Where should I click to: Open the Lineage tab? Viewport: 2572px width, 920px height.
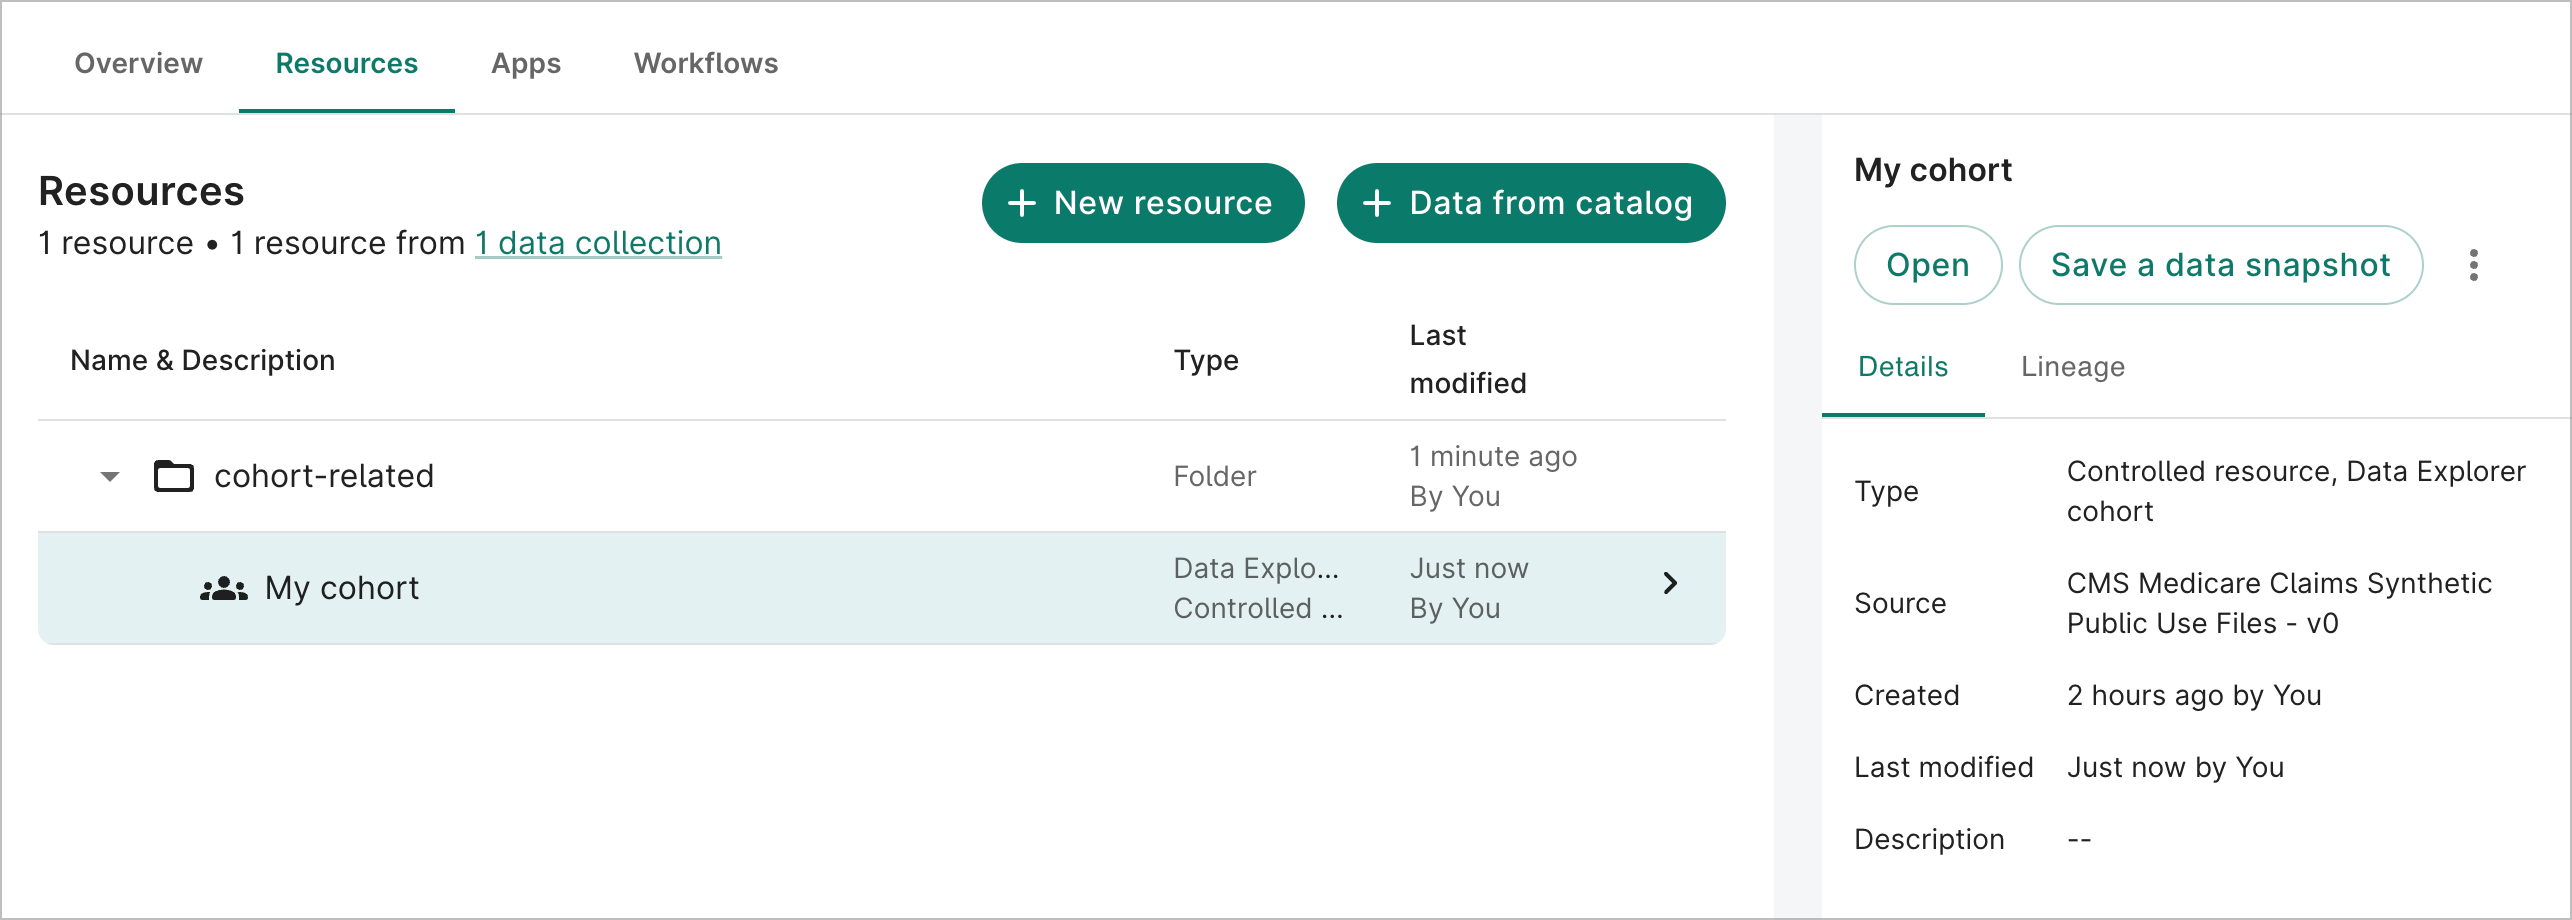(2071, 366)
